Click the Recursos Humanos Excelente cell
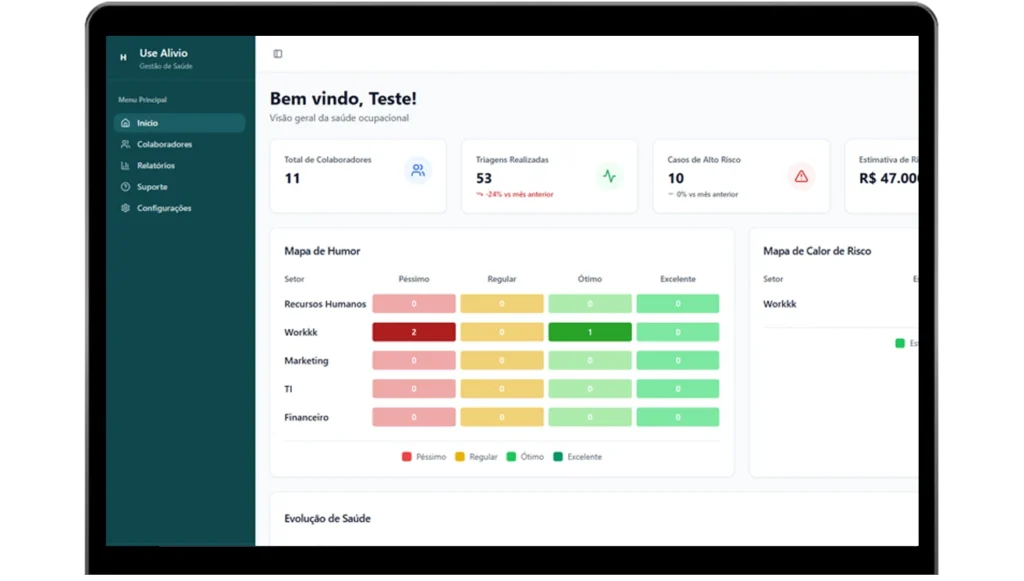 coord(677,304)
